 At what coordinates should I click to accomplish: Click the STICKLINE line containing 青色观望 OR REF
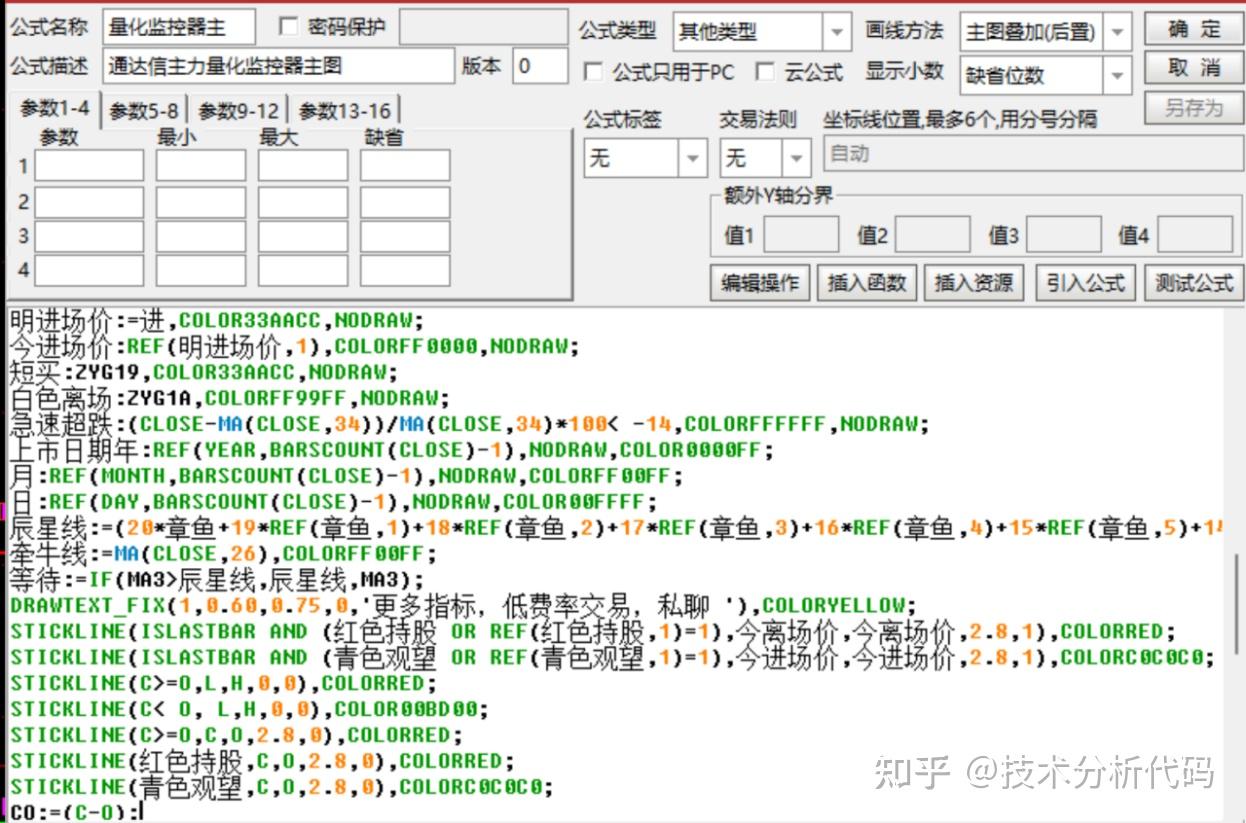pos(612,658)
